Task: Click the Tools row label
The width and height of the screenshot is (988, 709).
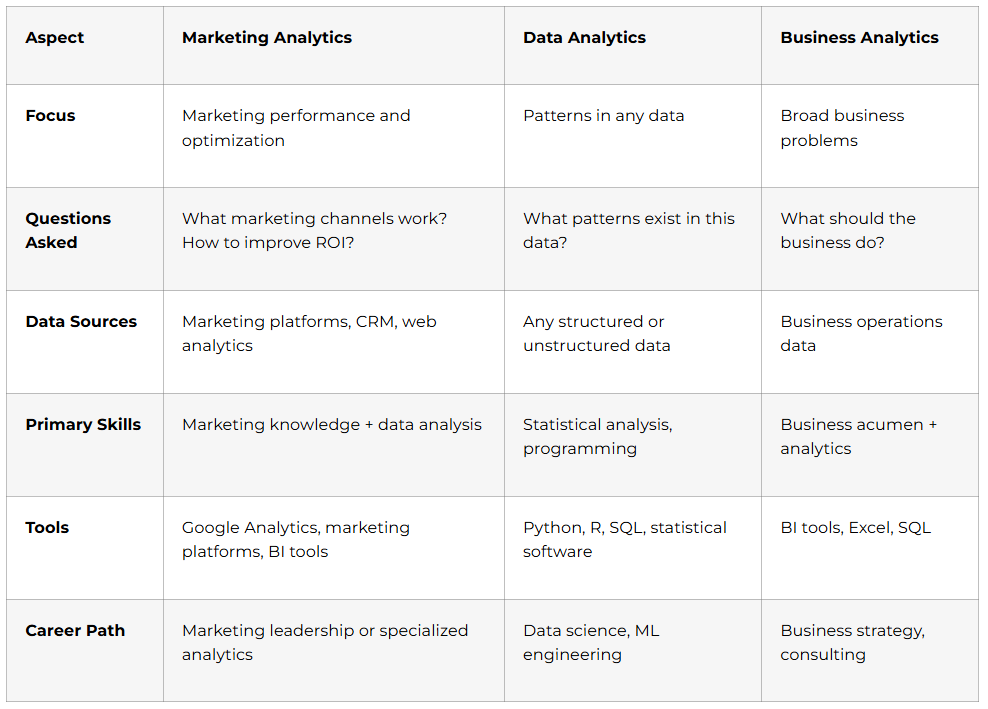Action: click(x=47, y=528)
